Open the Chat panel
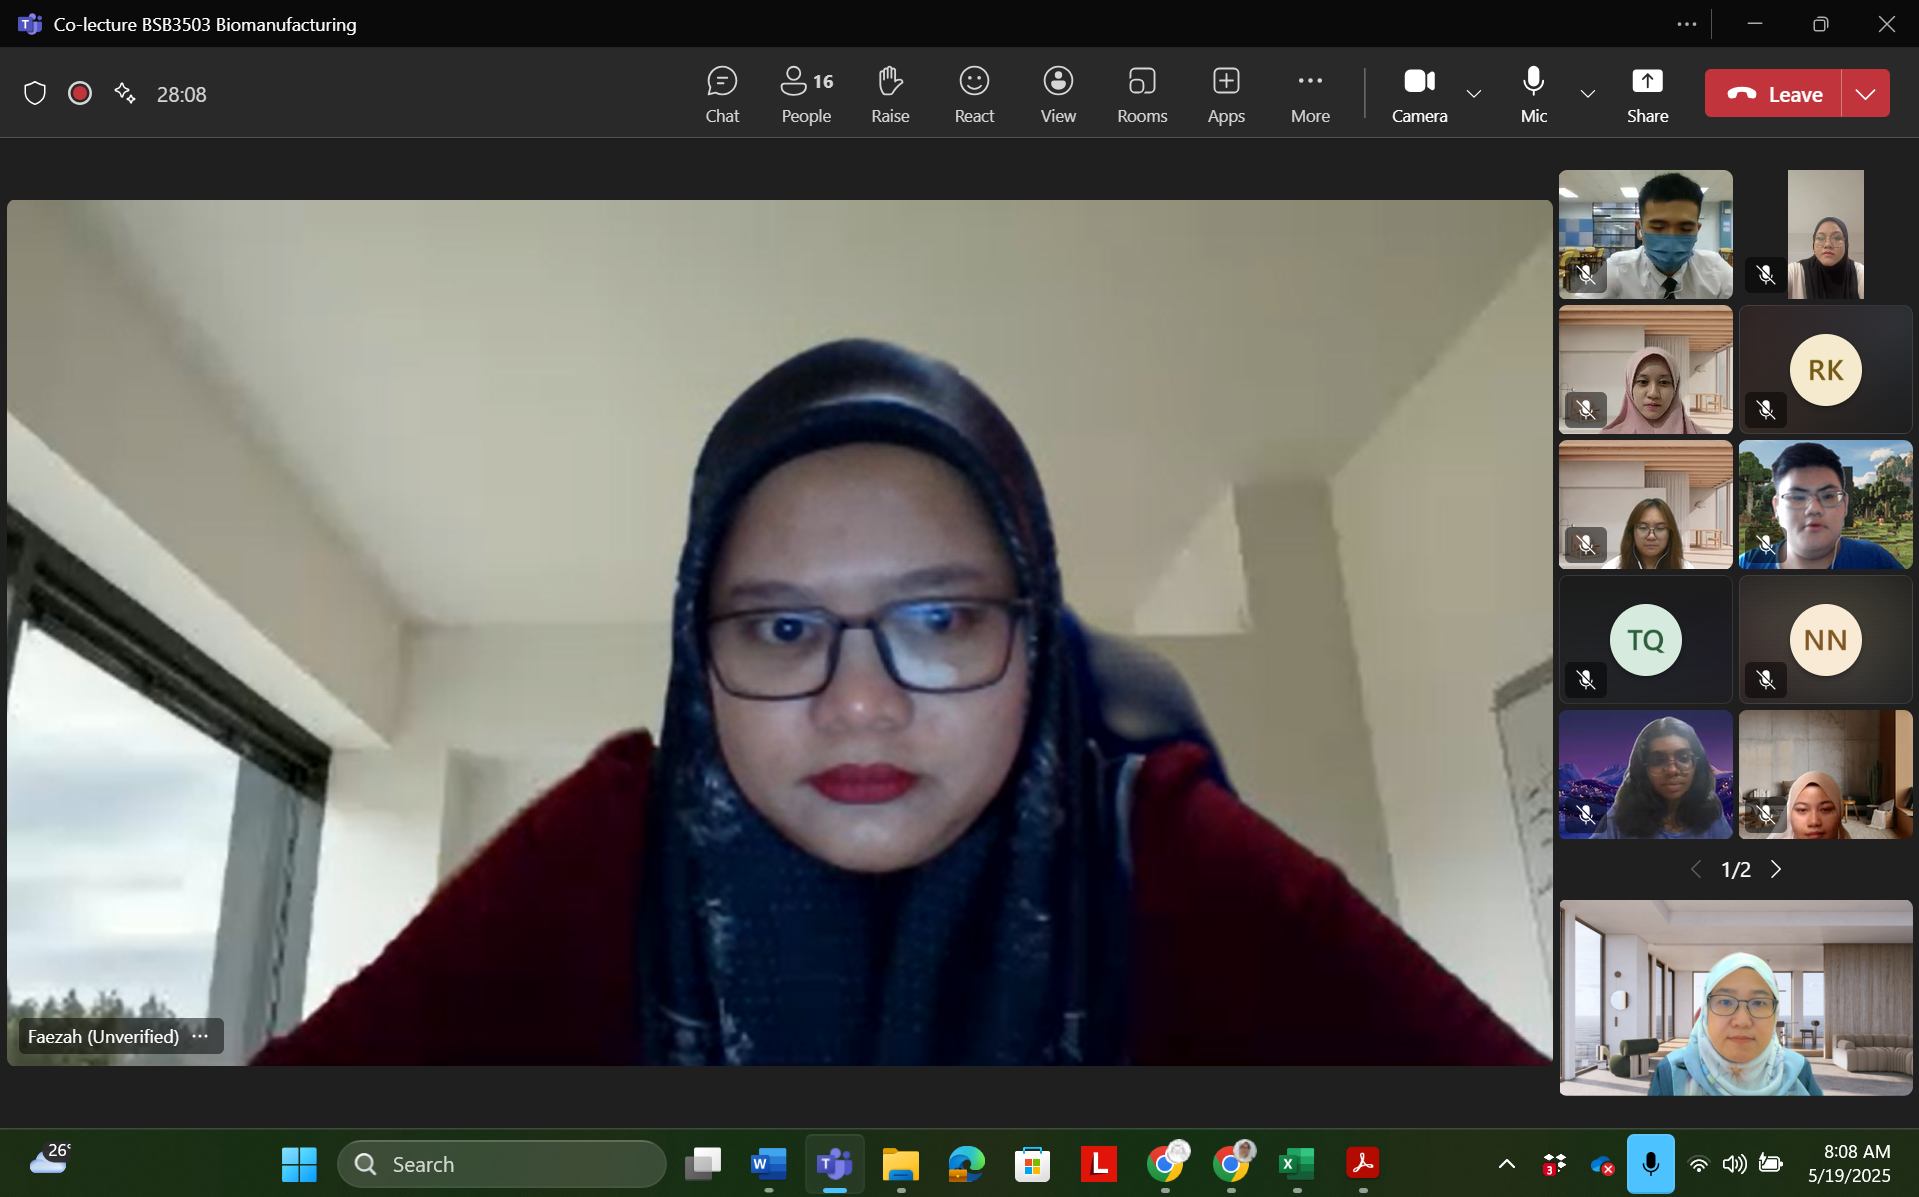The width and height of the screenshot is (1919, 1197). click(x=722, y=94)
